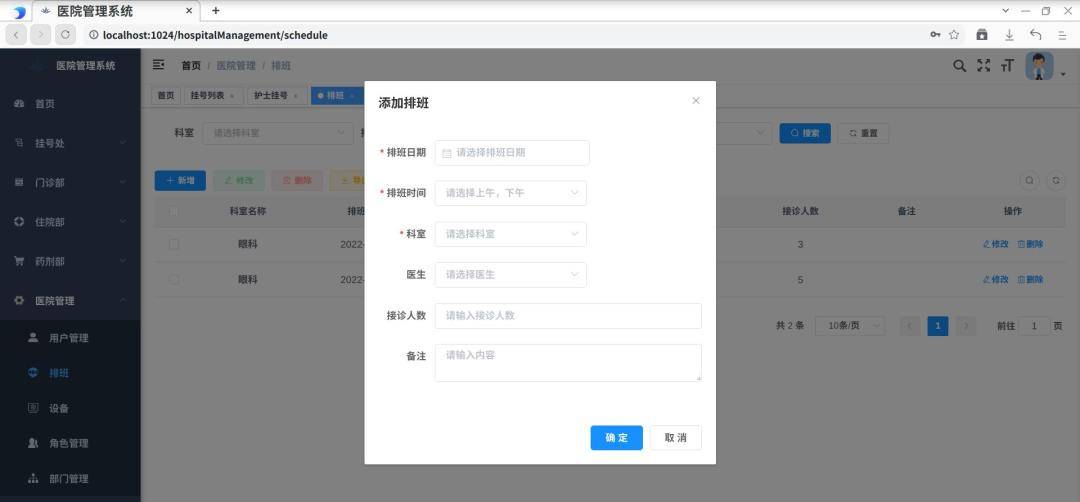Open the user avatar menu
This screenshot has width=1080, height=502.
pyautogui.click(x=1039, y=66)
